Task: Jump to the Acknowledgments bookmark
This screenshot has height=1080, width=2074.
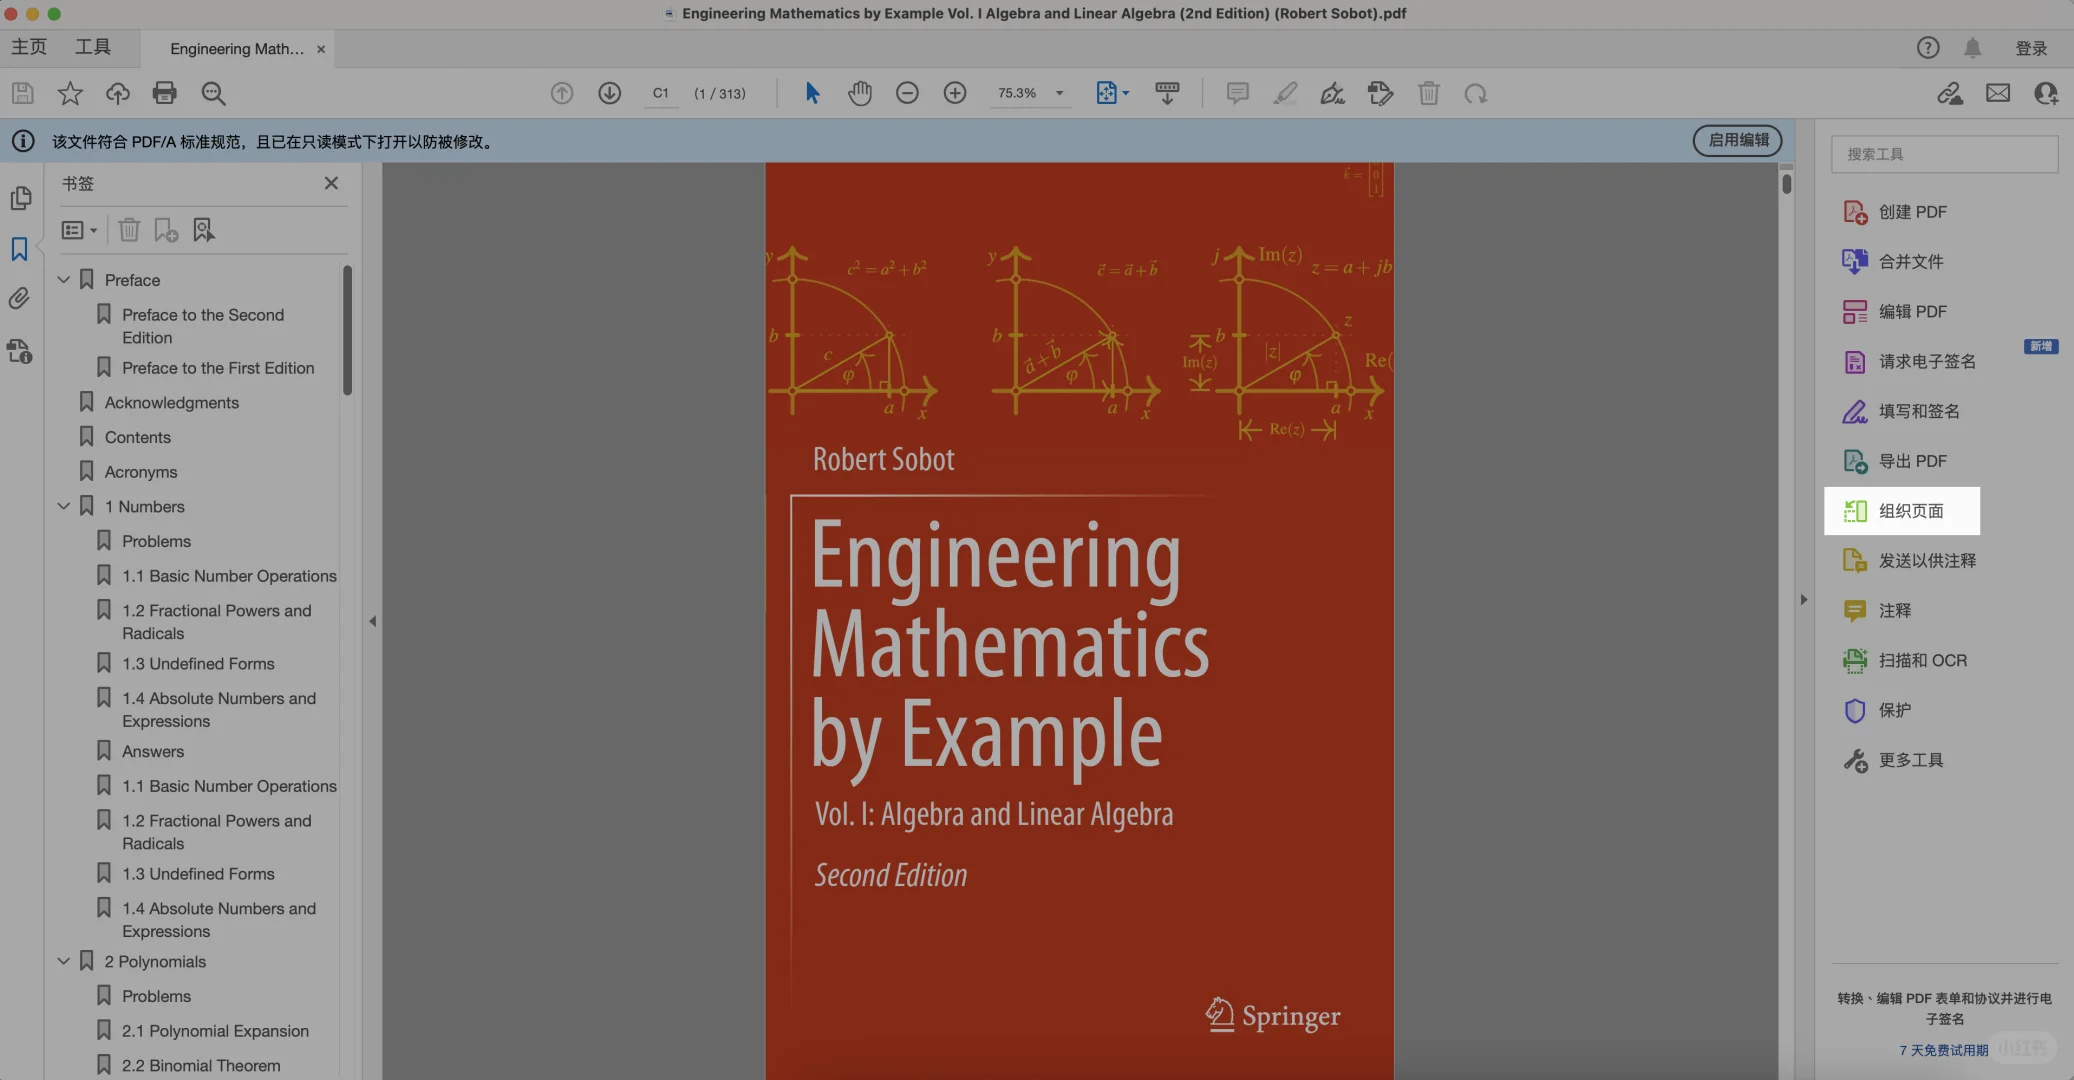Action: point(172,402)
